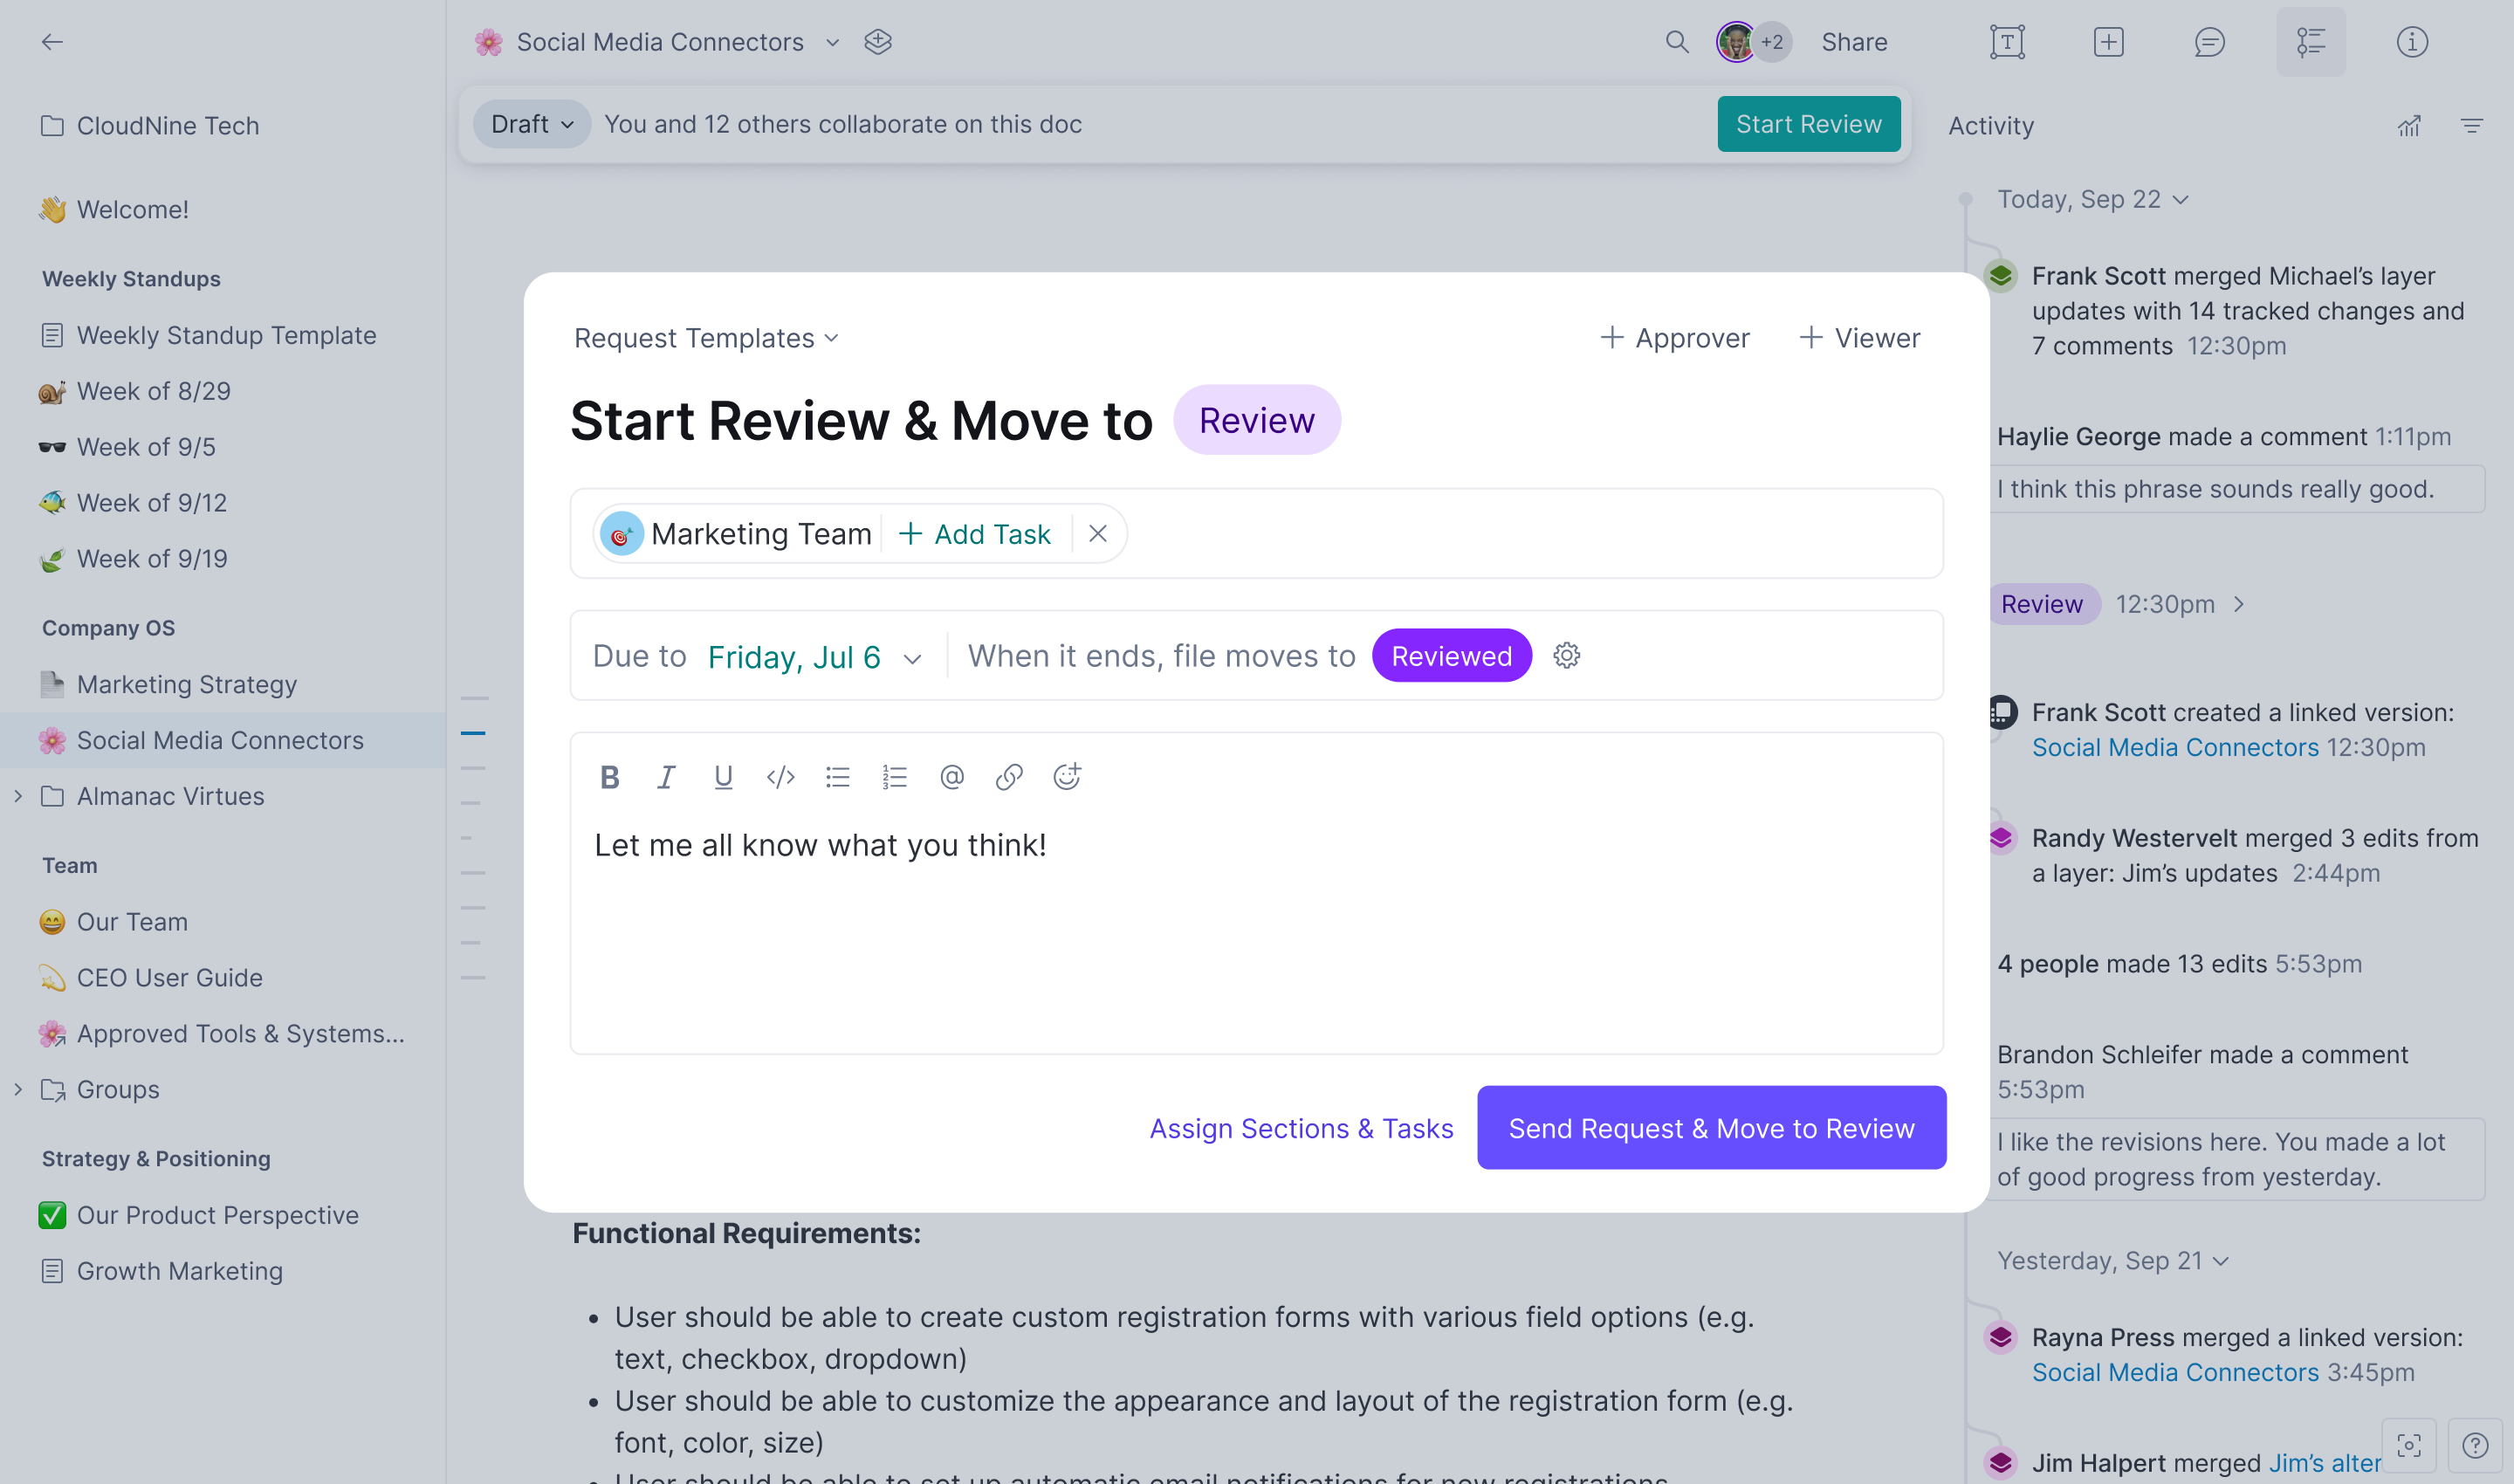Expand the Almanac Virtues folder
Viewport: 2514px width, 1484px height.
click(x=18, y=796)
